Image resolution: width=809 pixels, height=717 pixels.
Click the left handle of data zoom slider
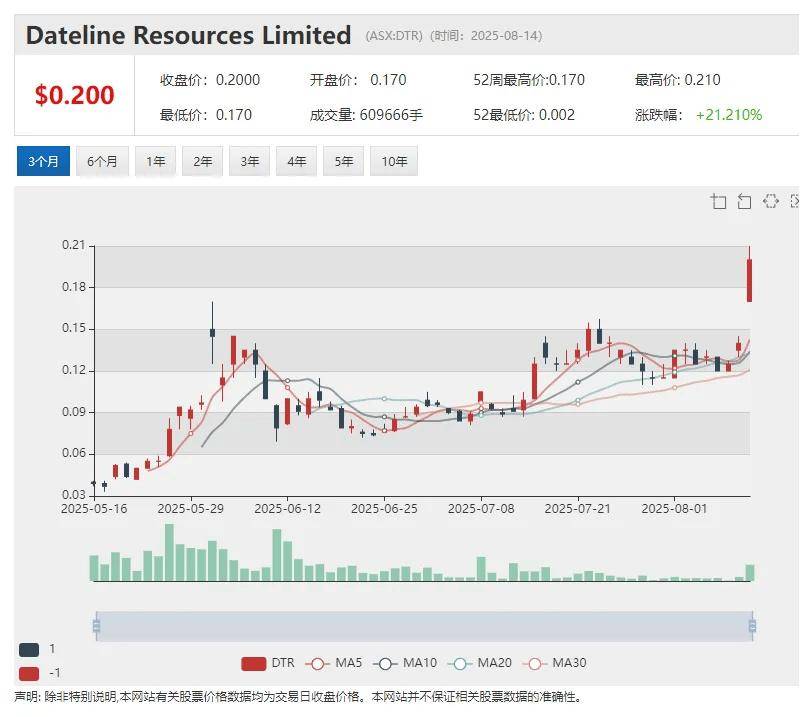point(96,626)
